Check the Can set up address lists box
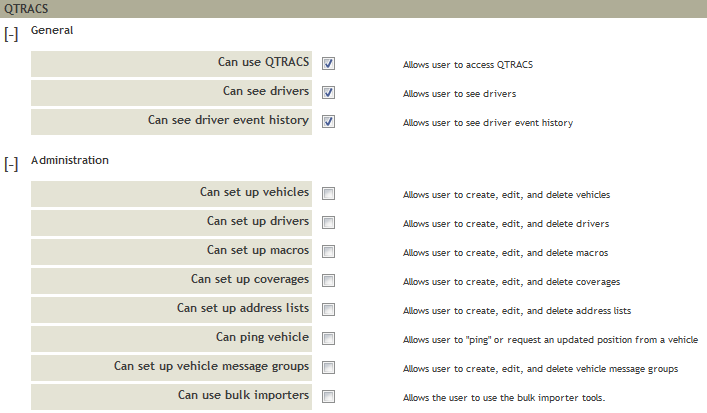This screenshot has width=707, height=413. click(x=328, y=309)
